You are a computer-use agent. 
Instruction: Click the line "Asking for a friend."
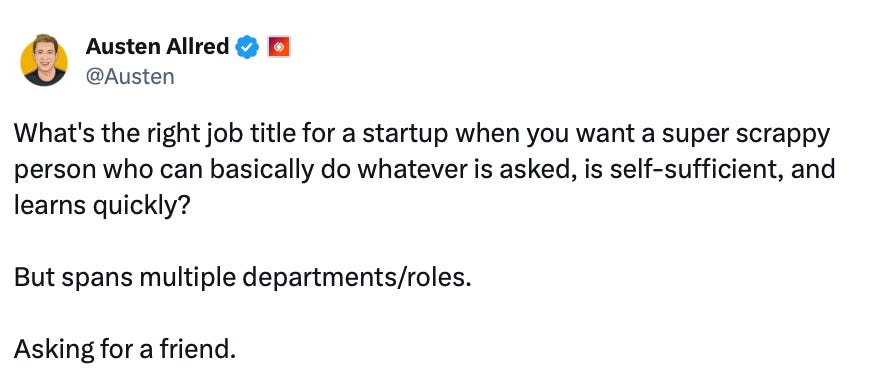click(125, 349)
